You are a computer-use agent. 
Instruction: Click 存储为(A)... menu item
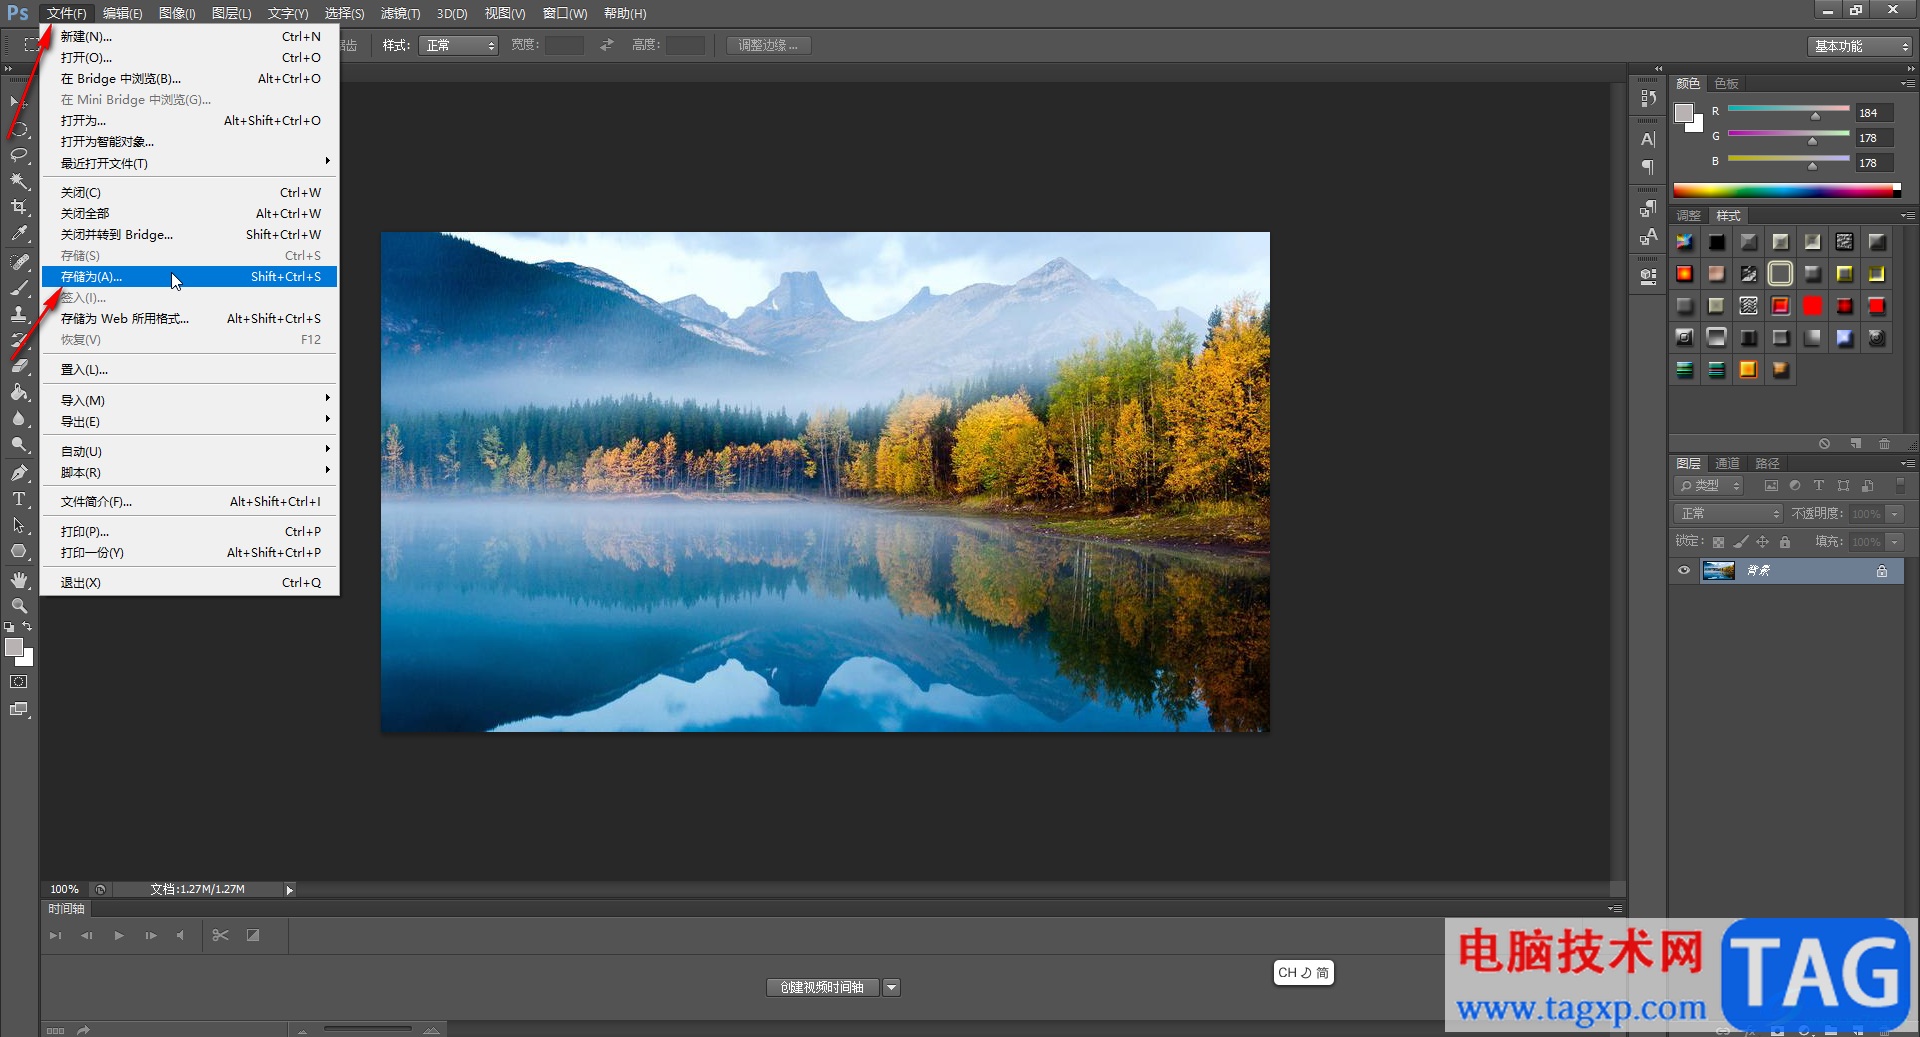190,276
